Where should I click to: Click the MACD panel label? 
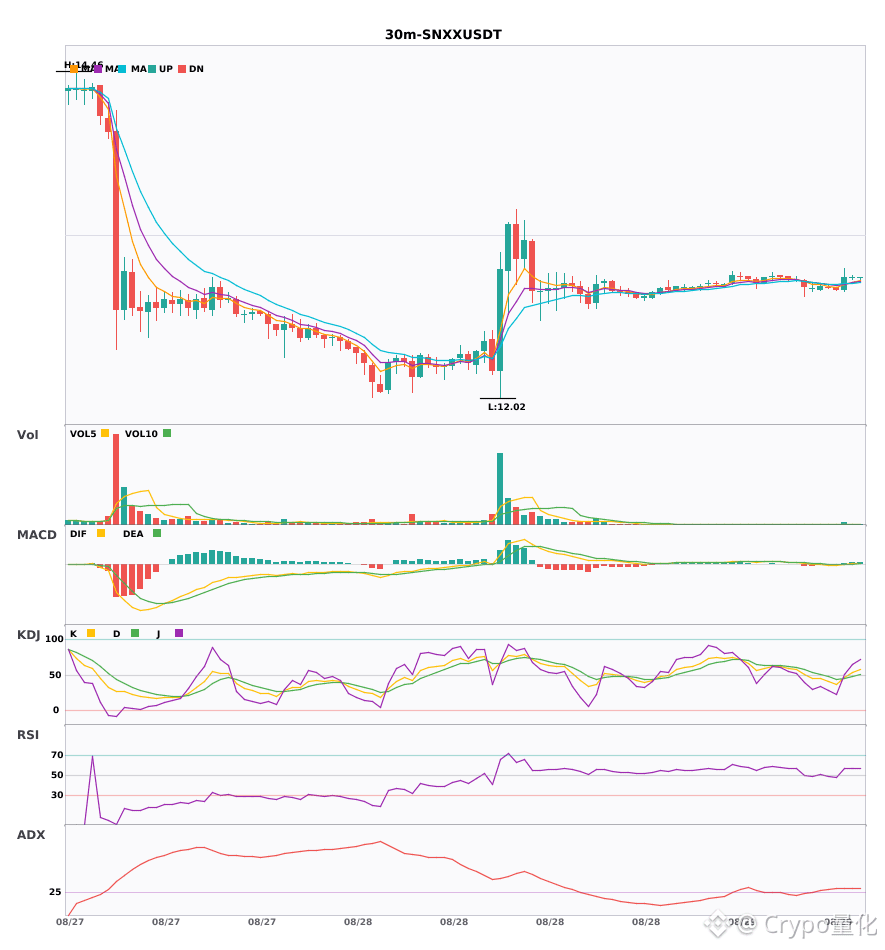[36, 535]
